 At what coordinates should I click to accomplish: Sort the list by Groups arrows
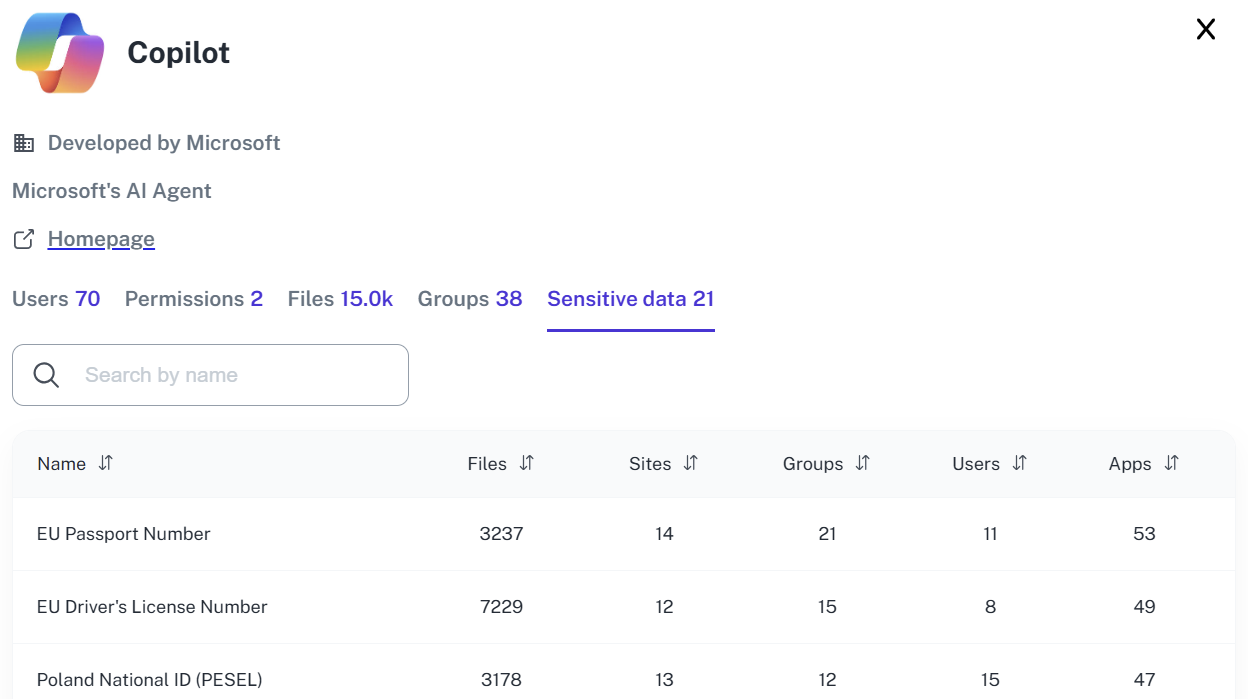(862, 463)
